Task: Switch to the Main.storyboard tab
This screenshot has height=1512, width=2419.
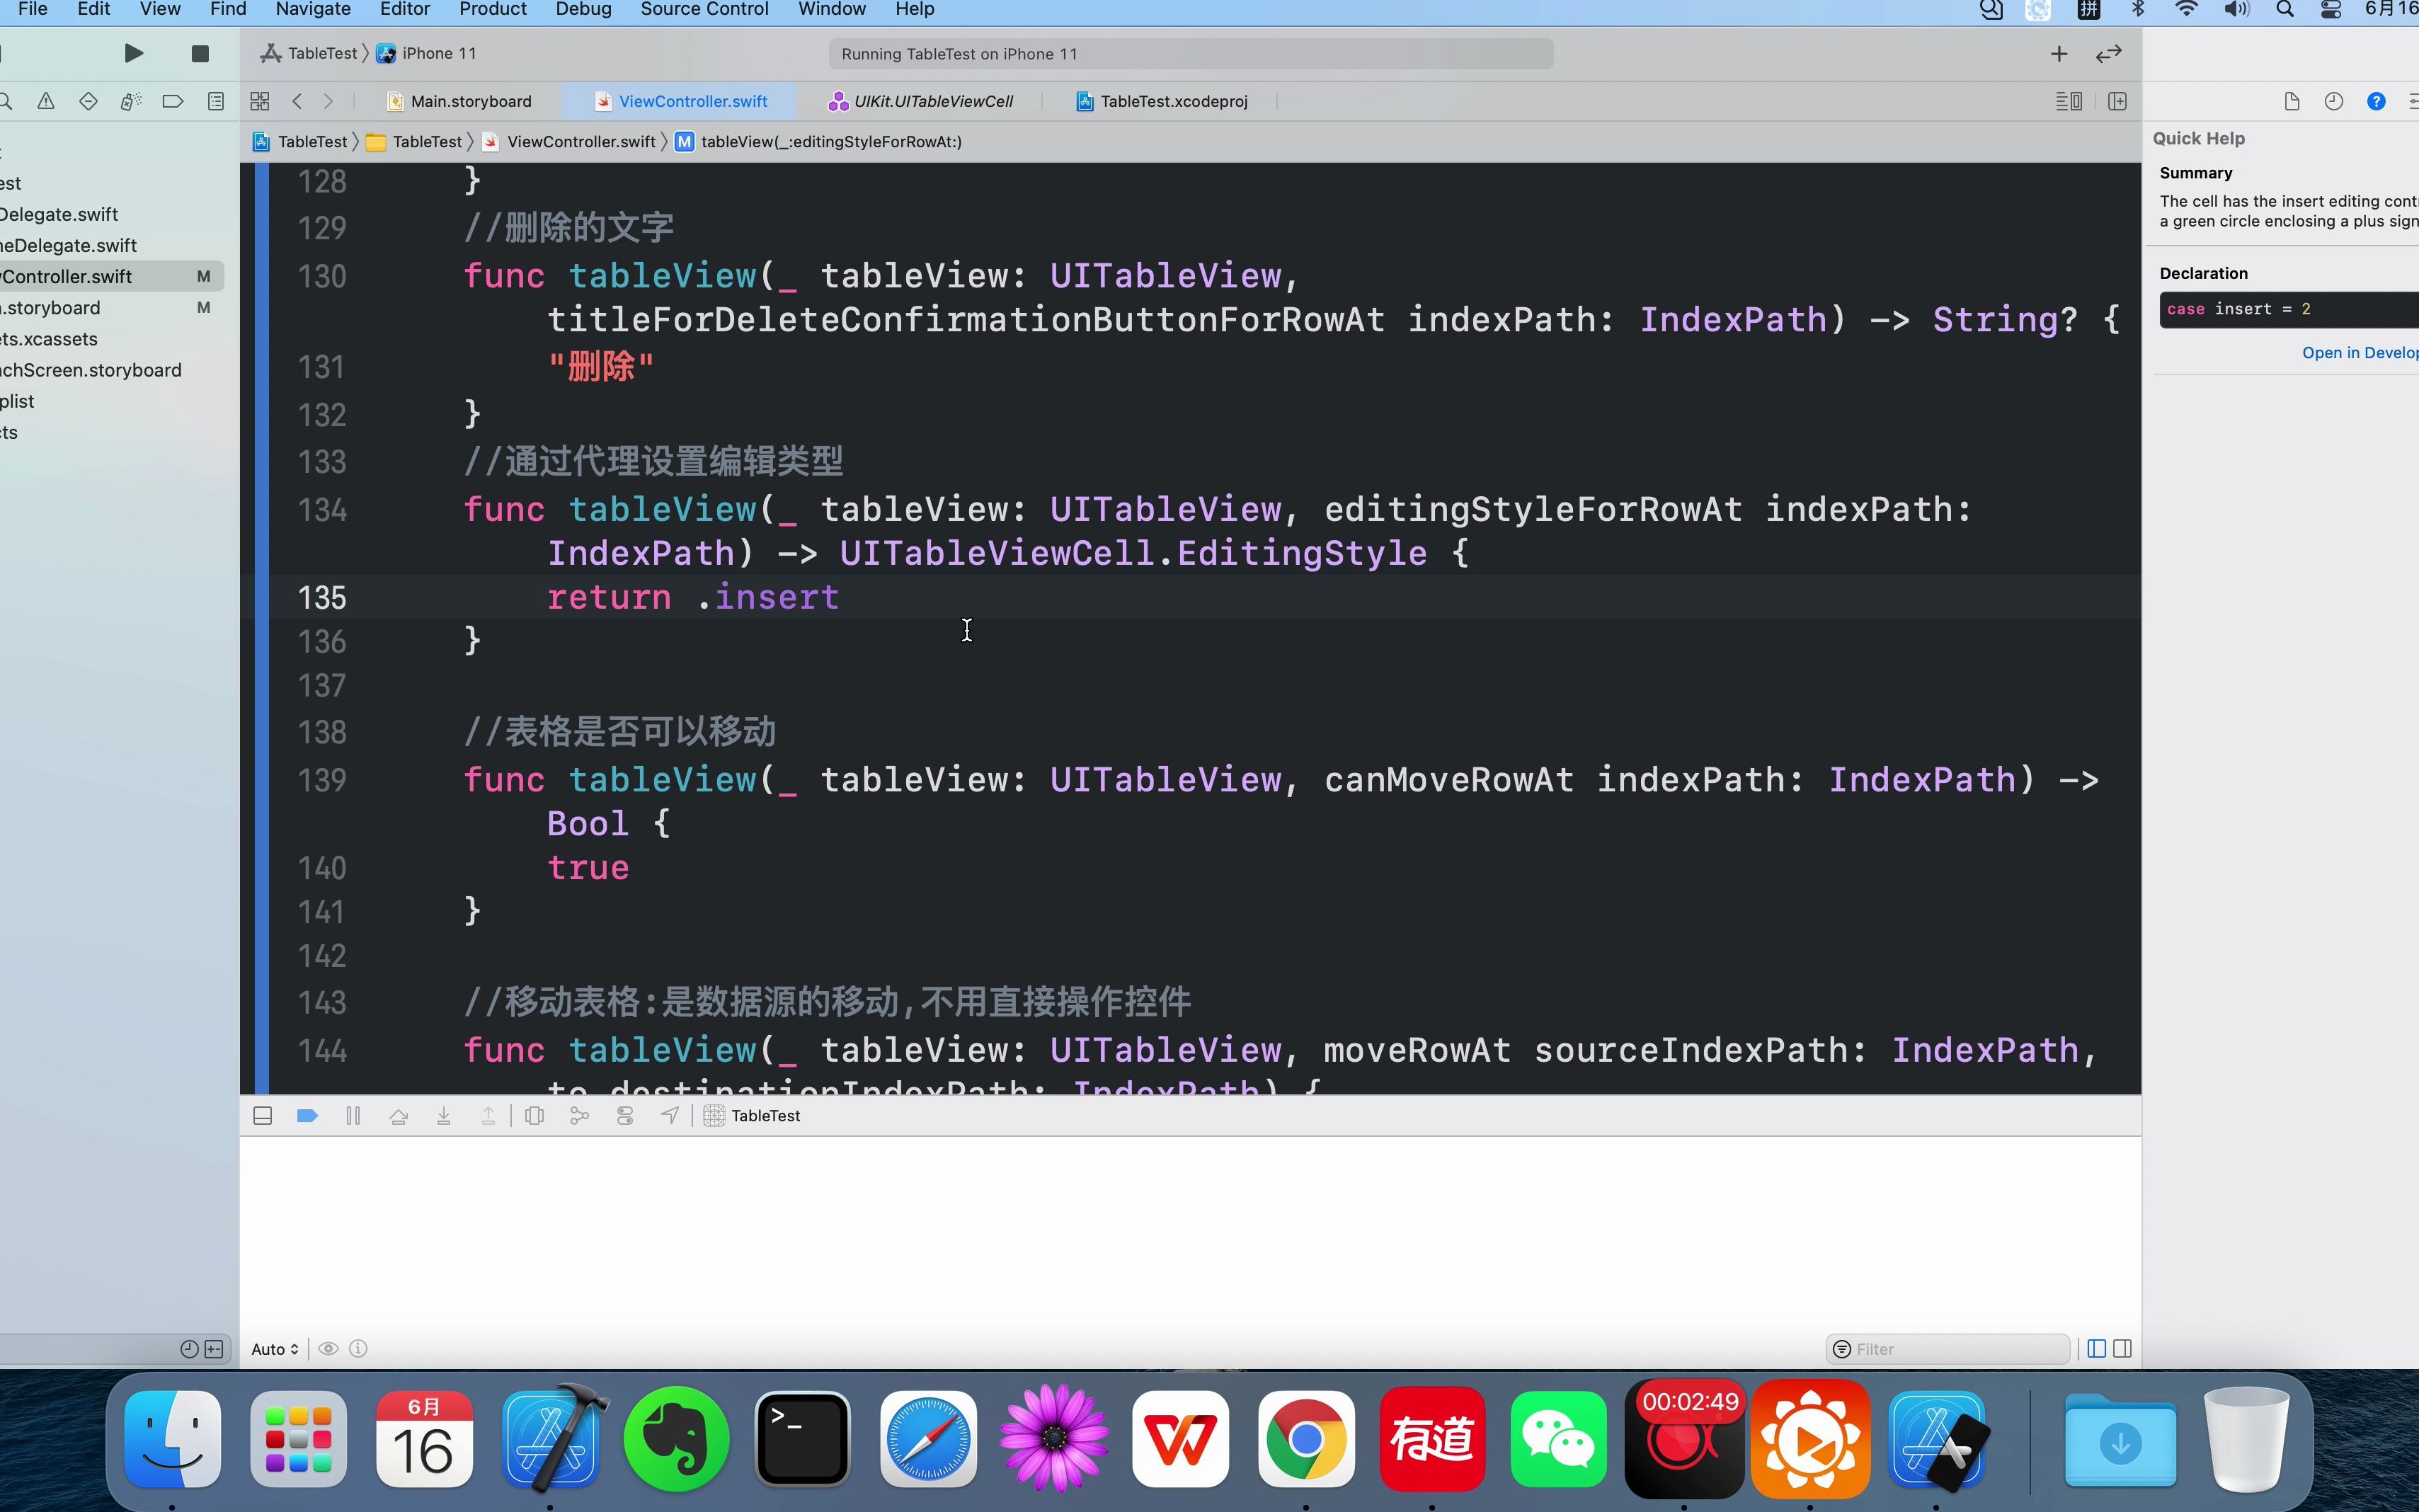Action: [470, 101]
